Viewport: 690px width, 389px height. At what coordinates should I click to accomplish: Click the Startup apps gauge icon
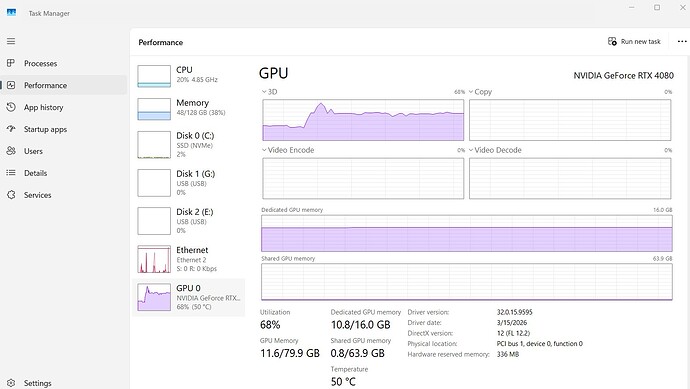11,129
